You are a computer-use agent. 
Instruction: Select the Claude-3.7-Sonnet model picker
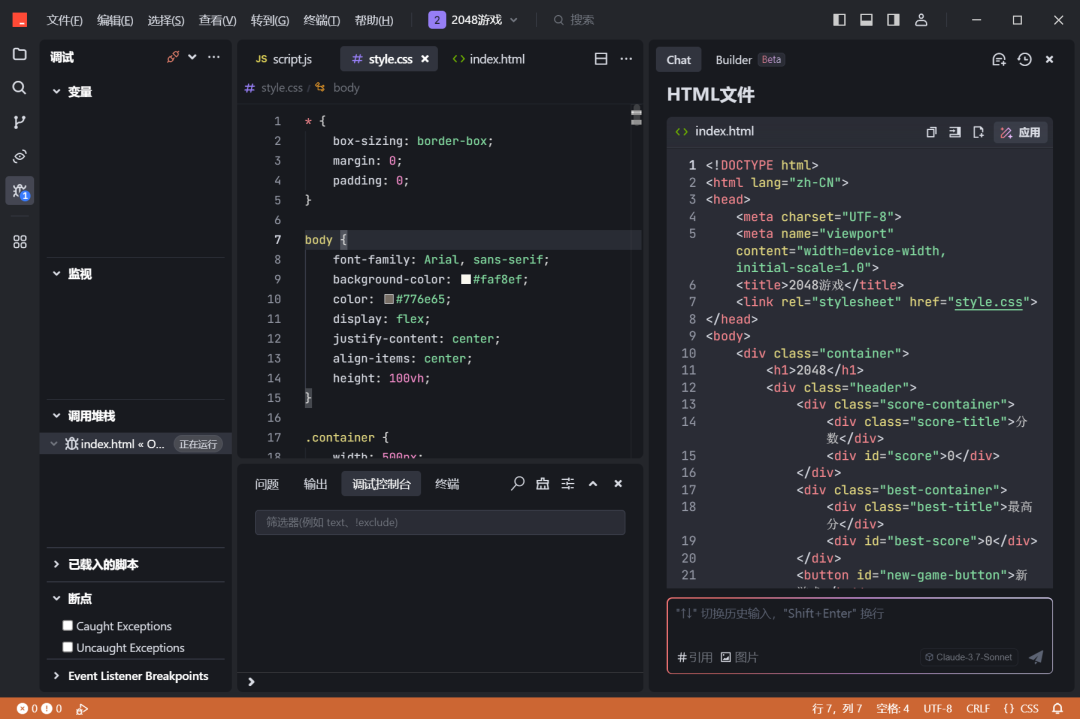968,657
